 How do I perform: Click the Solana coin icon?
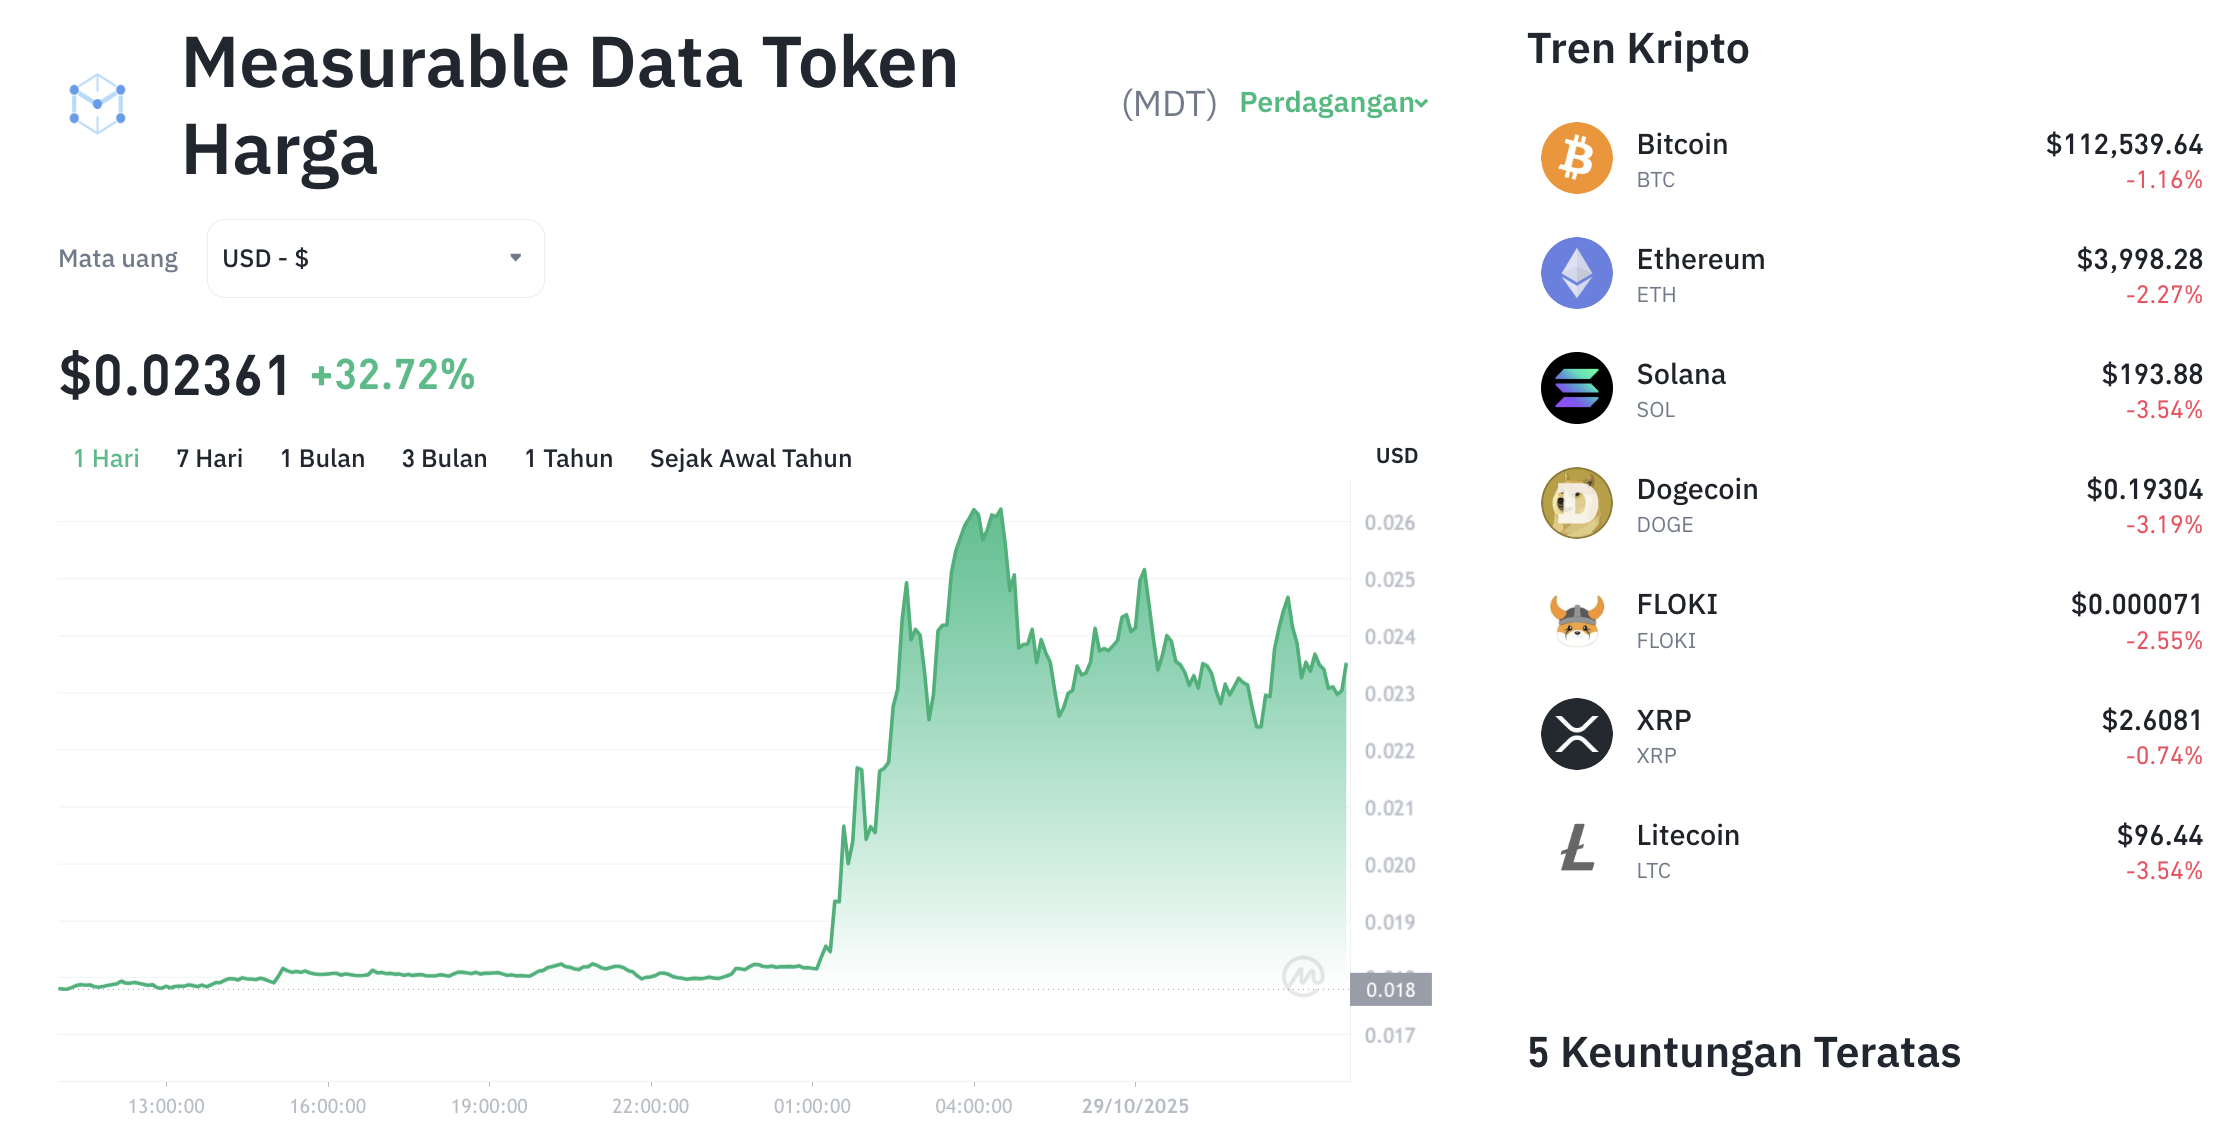pyautogui.click(x=1576, y=388)
